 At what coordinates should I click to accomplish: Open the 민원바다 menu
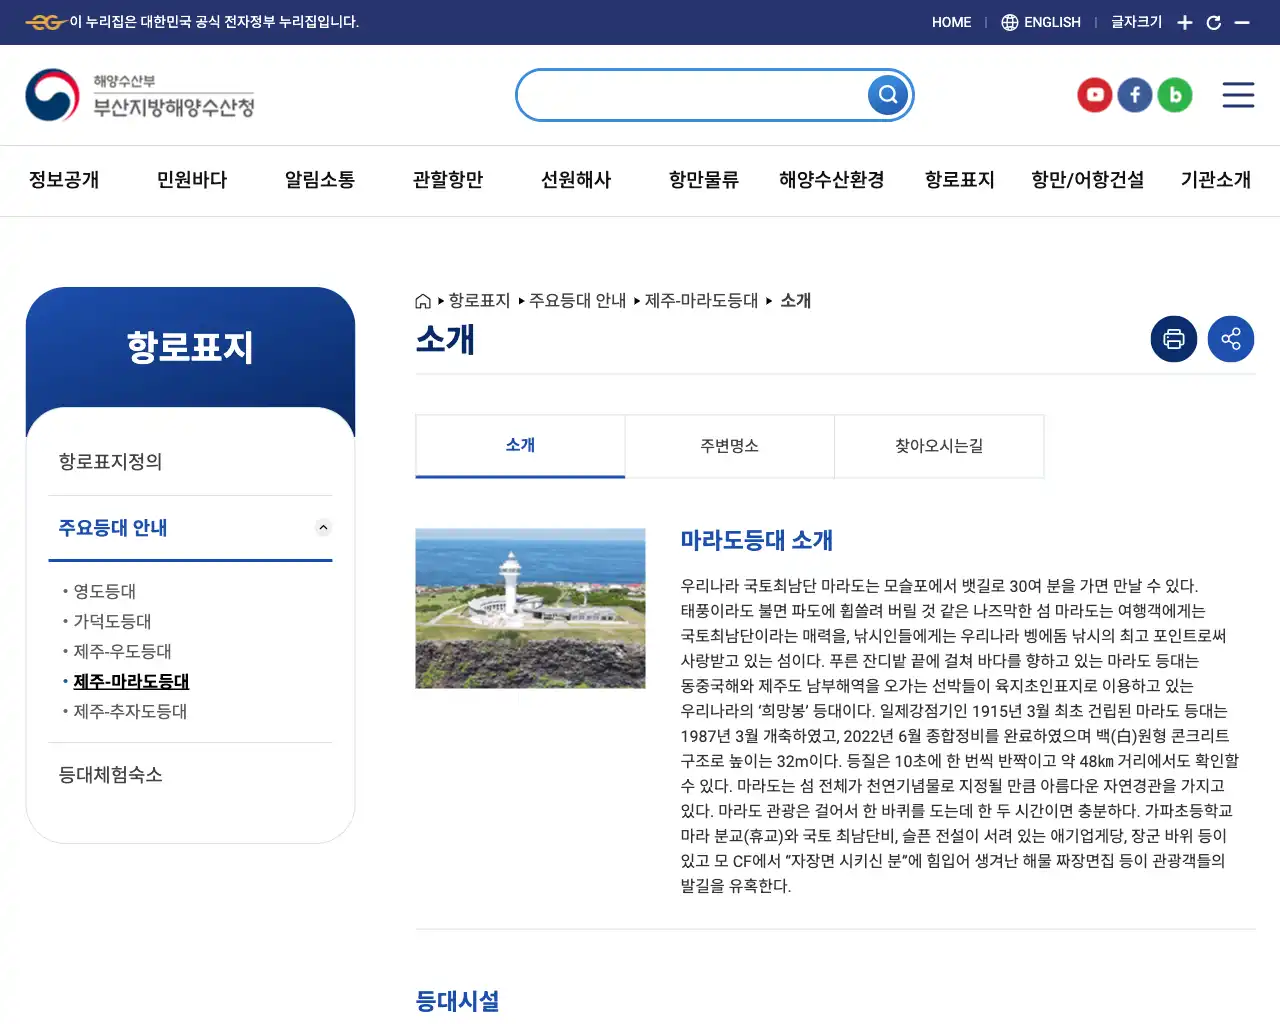(192, 180)
